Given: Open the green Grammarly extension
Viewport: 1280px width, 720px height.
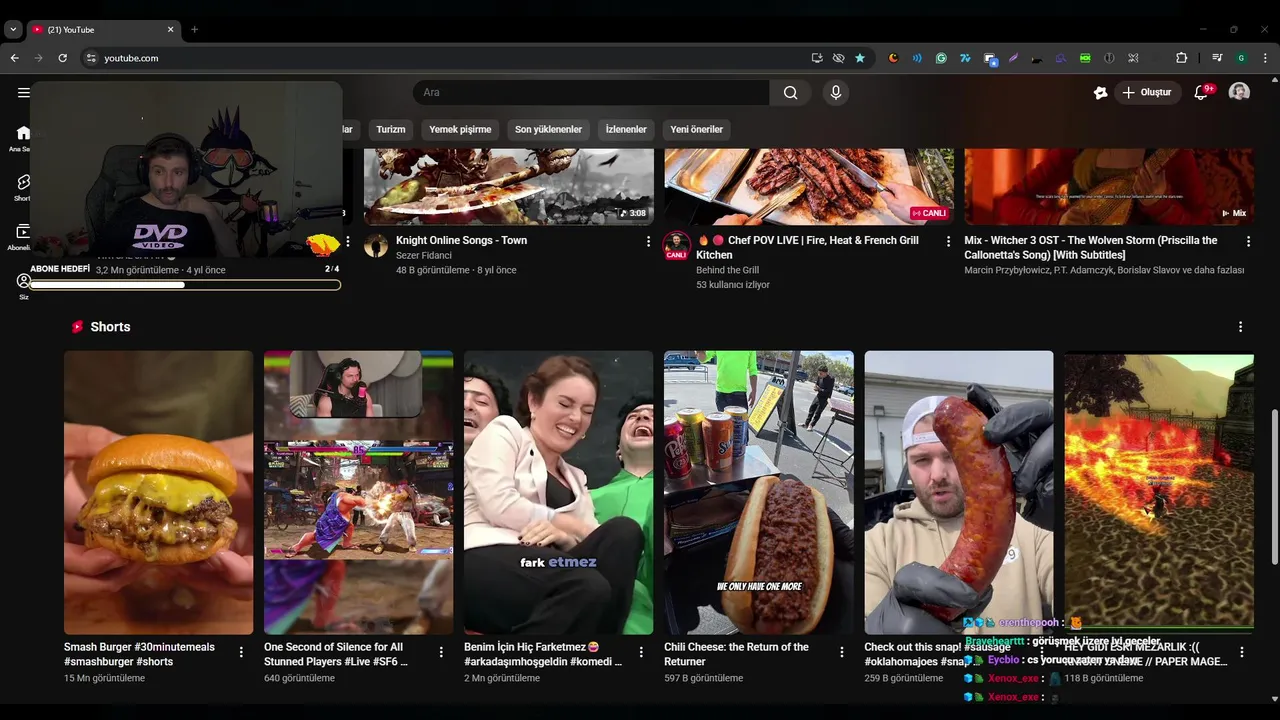Looking at the screenshot, I should pyautogui.click(x=941, y=58).
